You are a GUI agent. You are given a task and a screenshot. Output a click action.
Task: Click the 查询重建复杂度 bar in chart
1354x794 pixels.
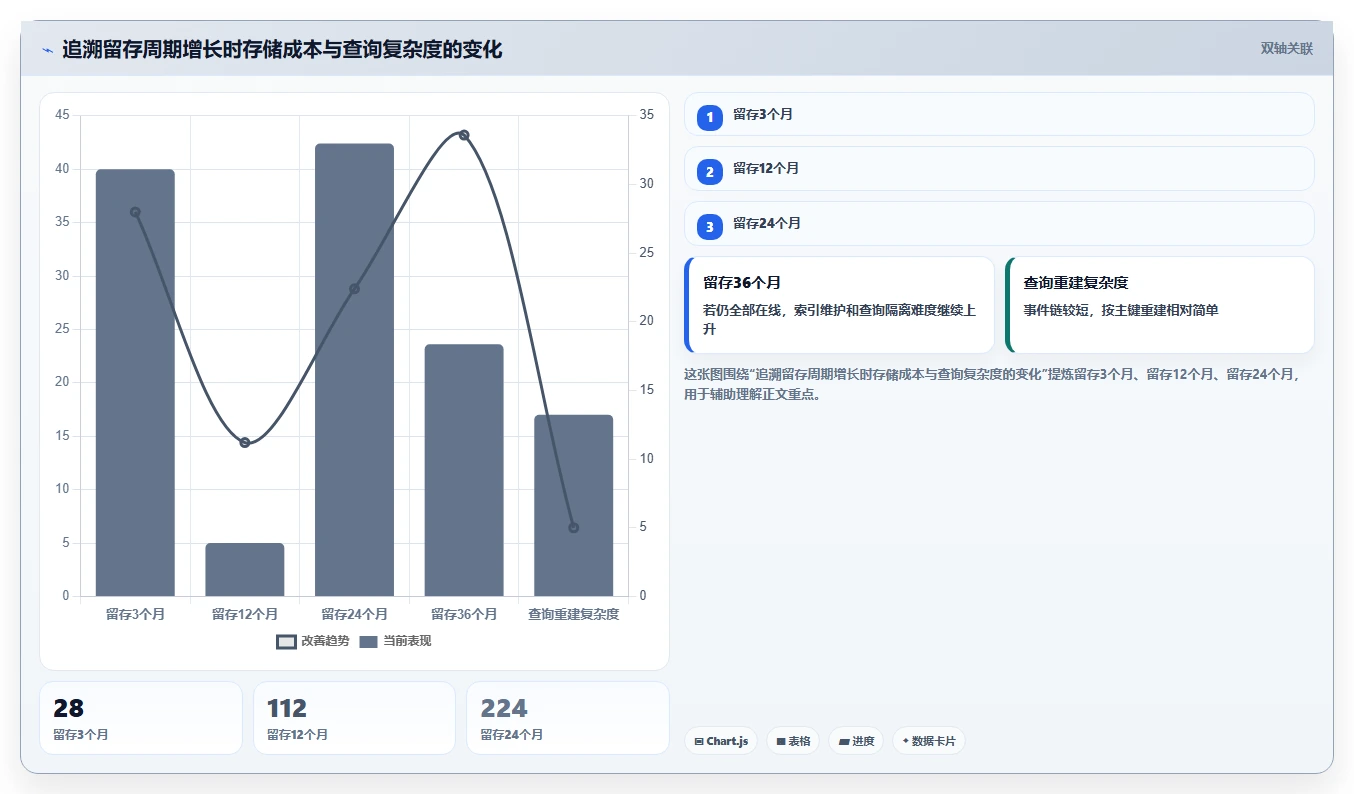pyautogui.click(x=574, y=506)
